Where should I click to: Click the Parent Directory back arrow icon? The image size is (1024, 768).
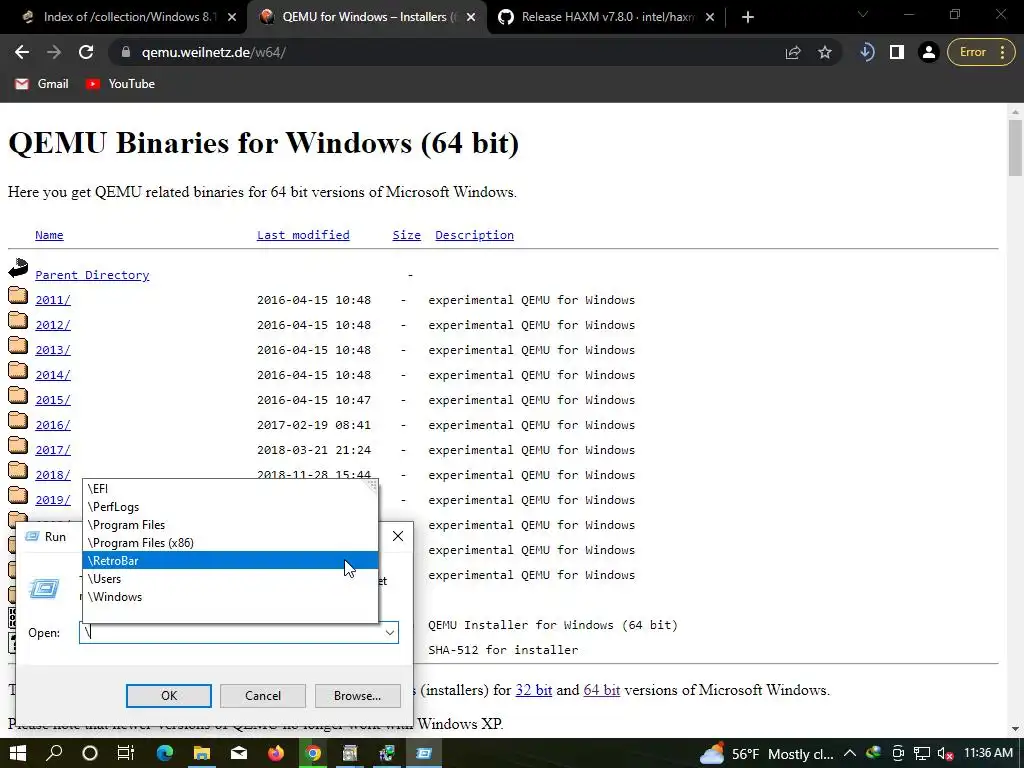coord(18,268)
